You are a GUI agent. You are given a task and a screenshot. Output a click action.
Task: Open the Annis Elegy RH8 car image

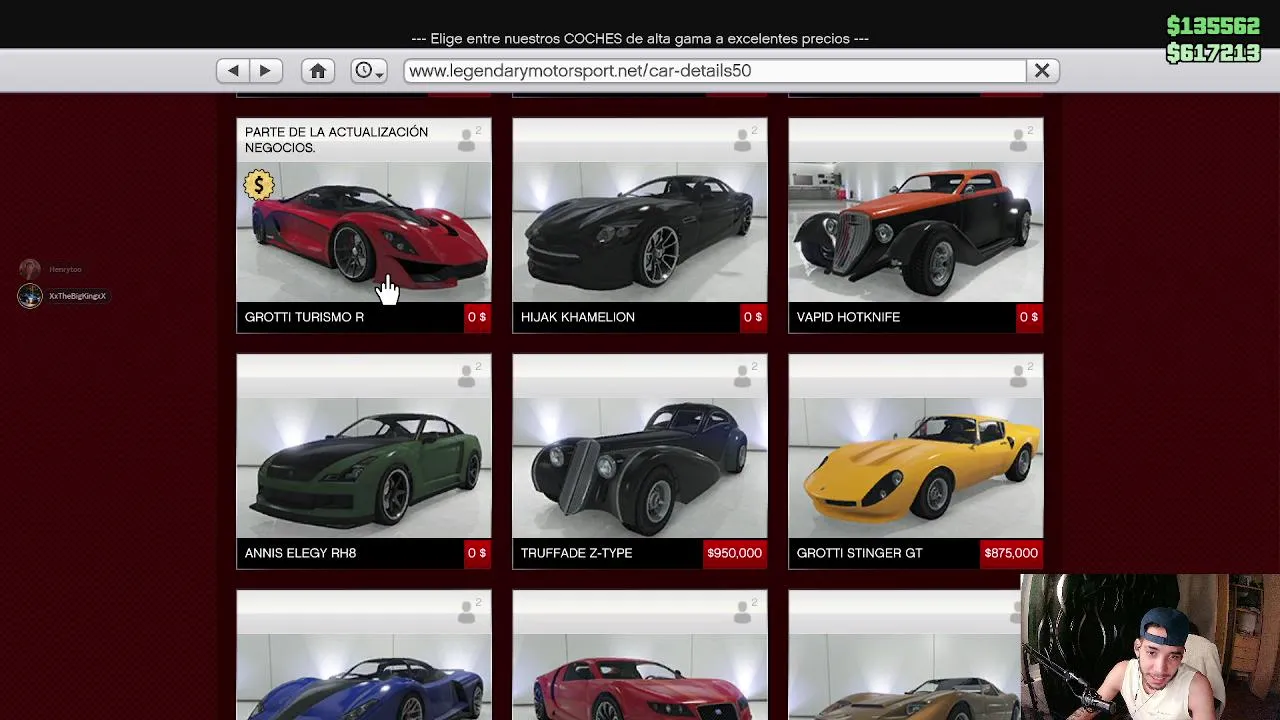pyautogui.click(x=364, y=468)
